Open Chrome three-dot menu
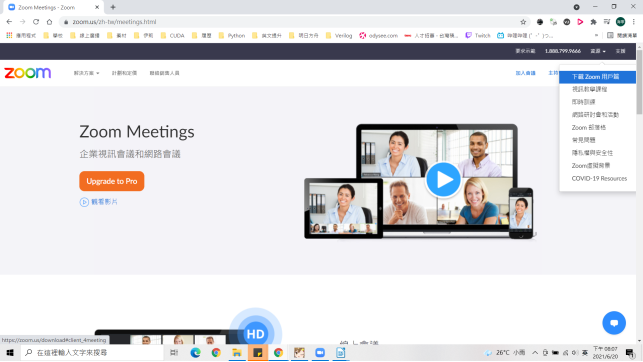The width and height of the screenshot is (643, 362). coord(634,22)
